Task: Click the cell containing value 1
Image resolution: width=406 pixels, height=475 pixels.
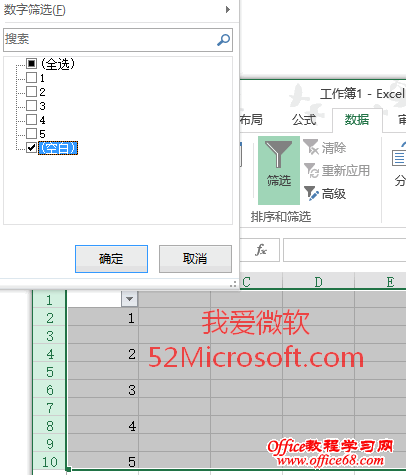Action: 103,317
